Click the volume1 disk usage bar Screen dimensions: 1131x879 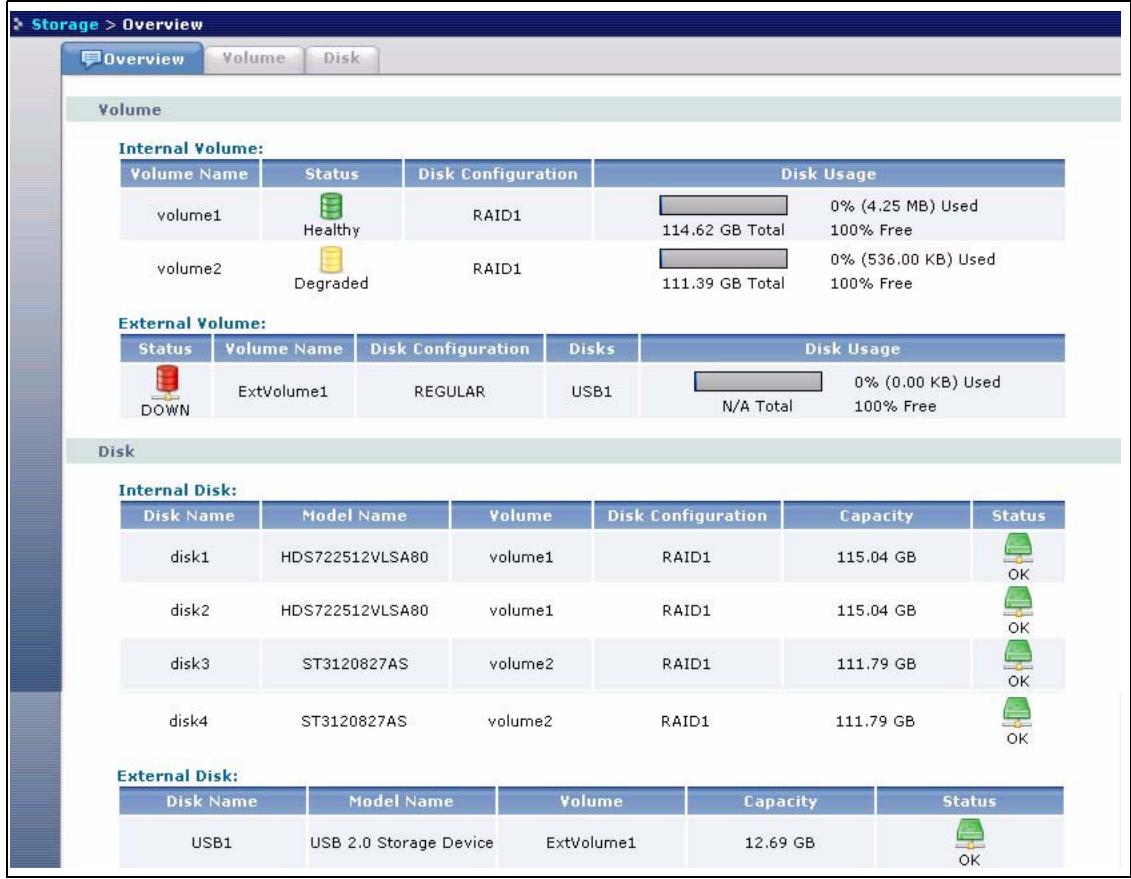click(x=723, y=206)
